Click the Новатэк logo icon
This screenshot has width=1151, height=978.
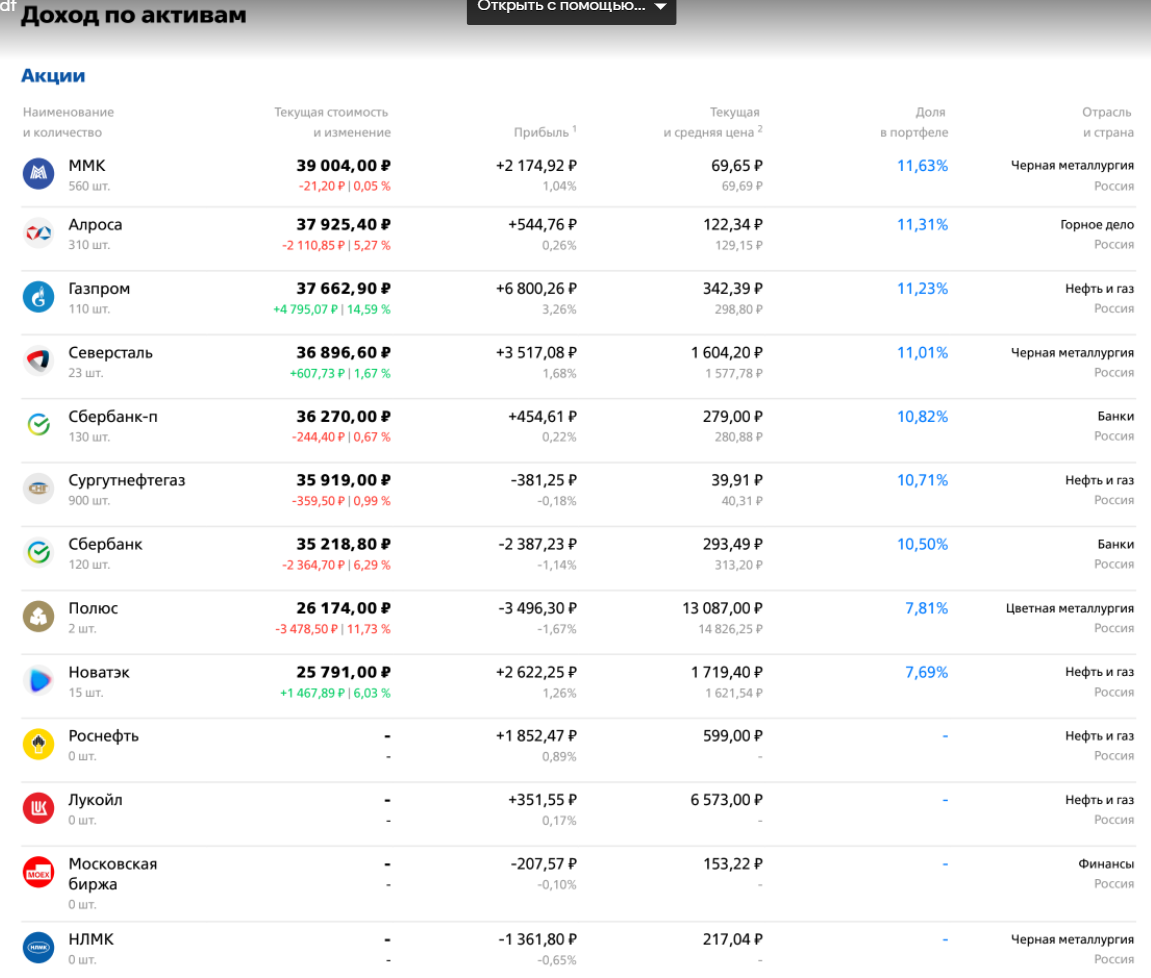tap(38, 681)
